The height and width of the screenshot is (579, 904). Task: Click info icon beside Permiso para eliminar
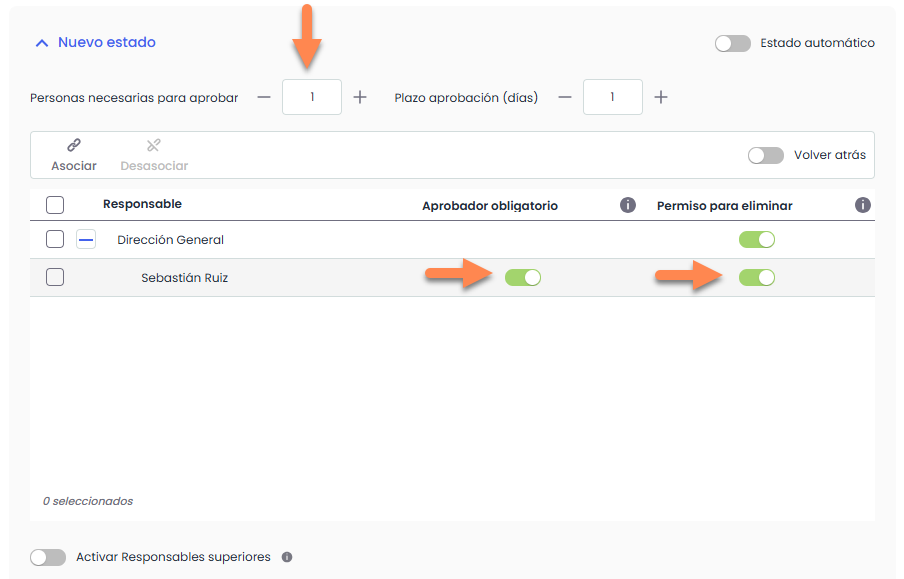(863, 205)
